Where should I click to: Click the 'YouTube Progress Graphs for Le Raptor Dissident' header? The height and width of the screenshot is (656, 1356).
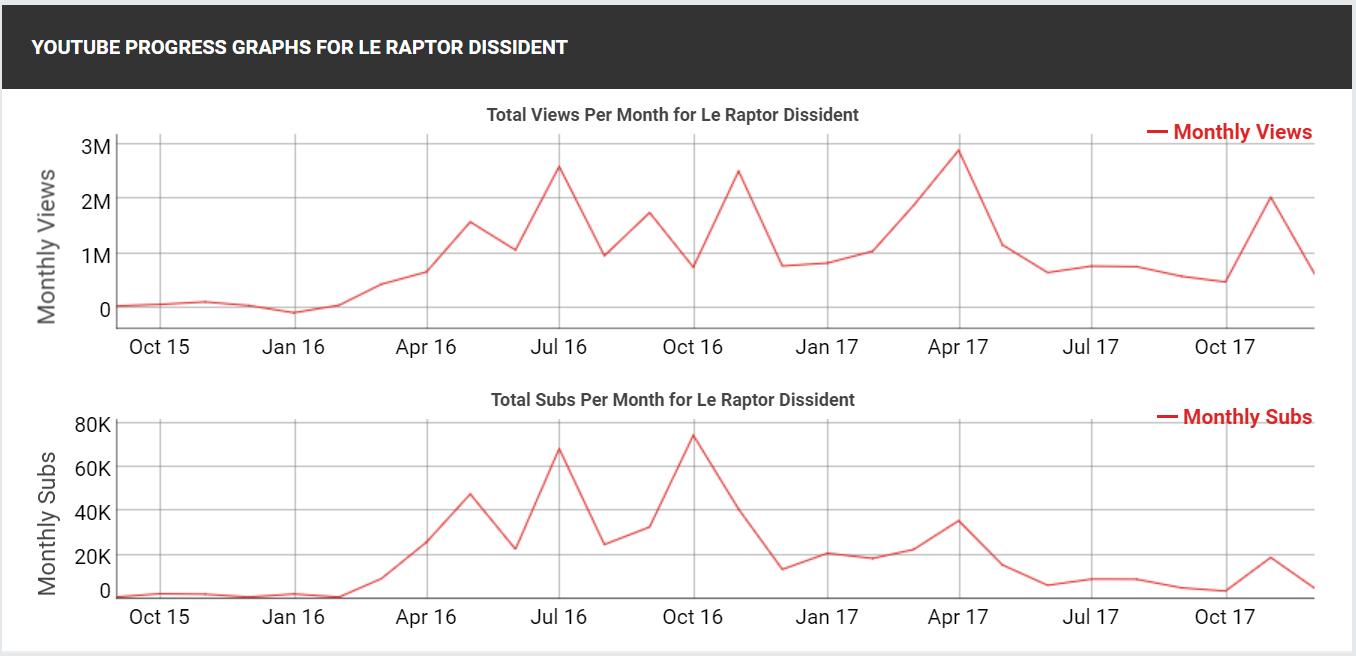(x=300, y=47)
